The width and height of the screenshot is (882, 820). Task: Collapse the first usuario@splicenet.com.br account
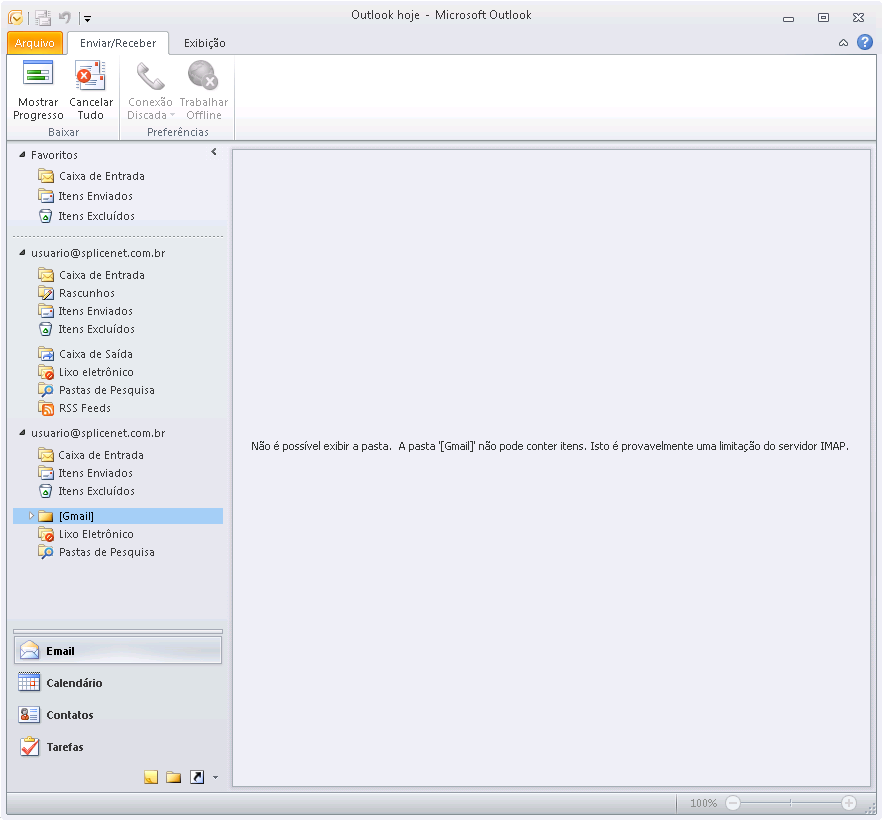22,253
